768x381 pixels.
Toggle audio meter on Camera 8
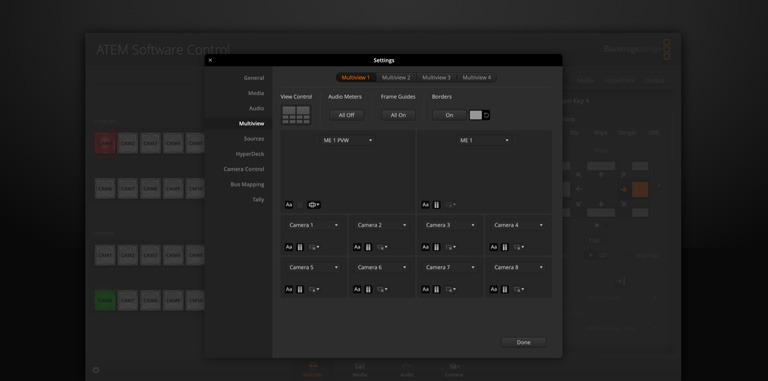pyautogui.click(x=505, y=289)
